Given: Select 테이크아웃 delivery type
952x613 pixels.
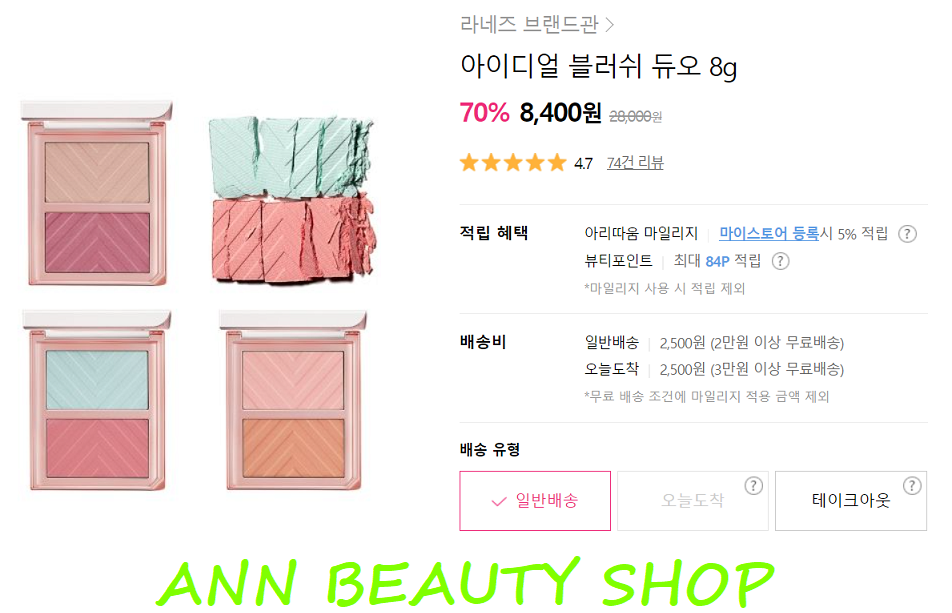Looking at the screenshot, I should coord(851,501).
